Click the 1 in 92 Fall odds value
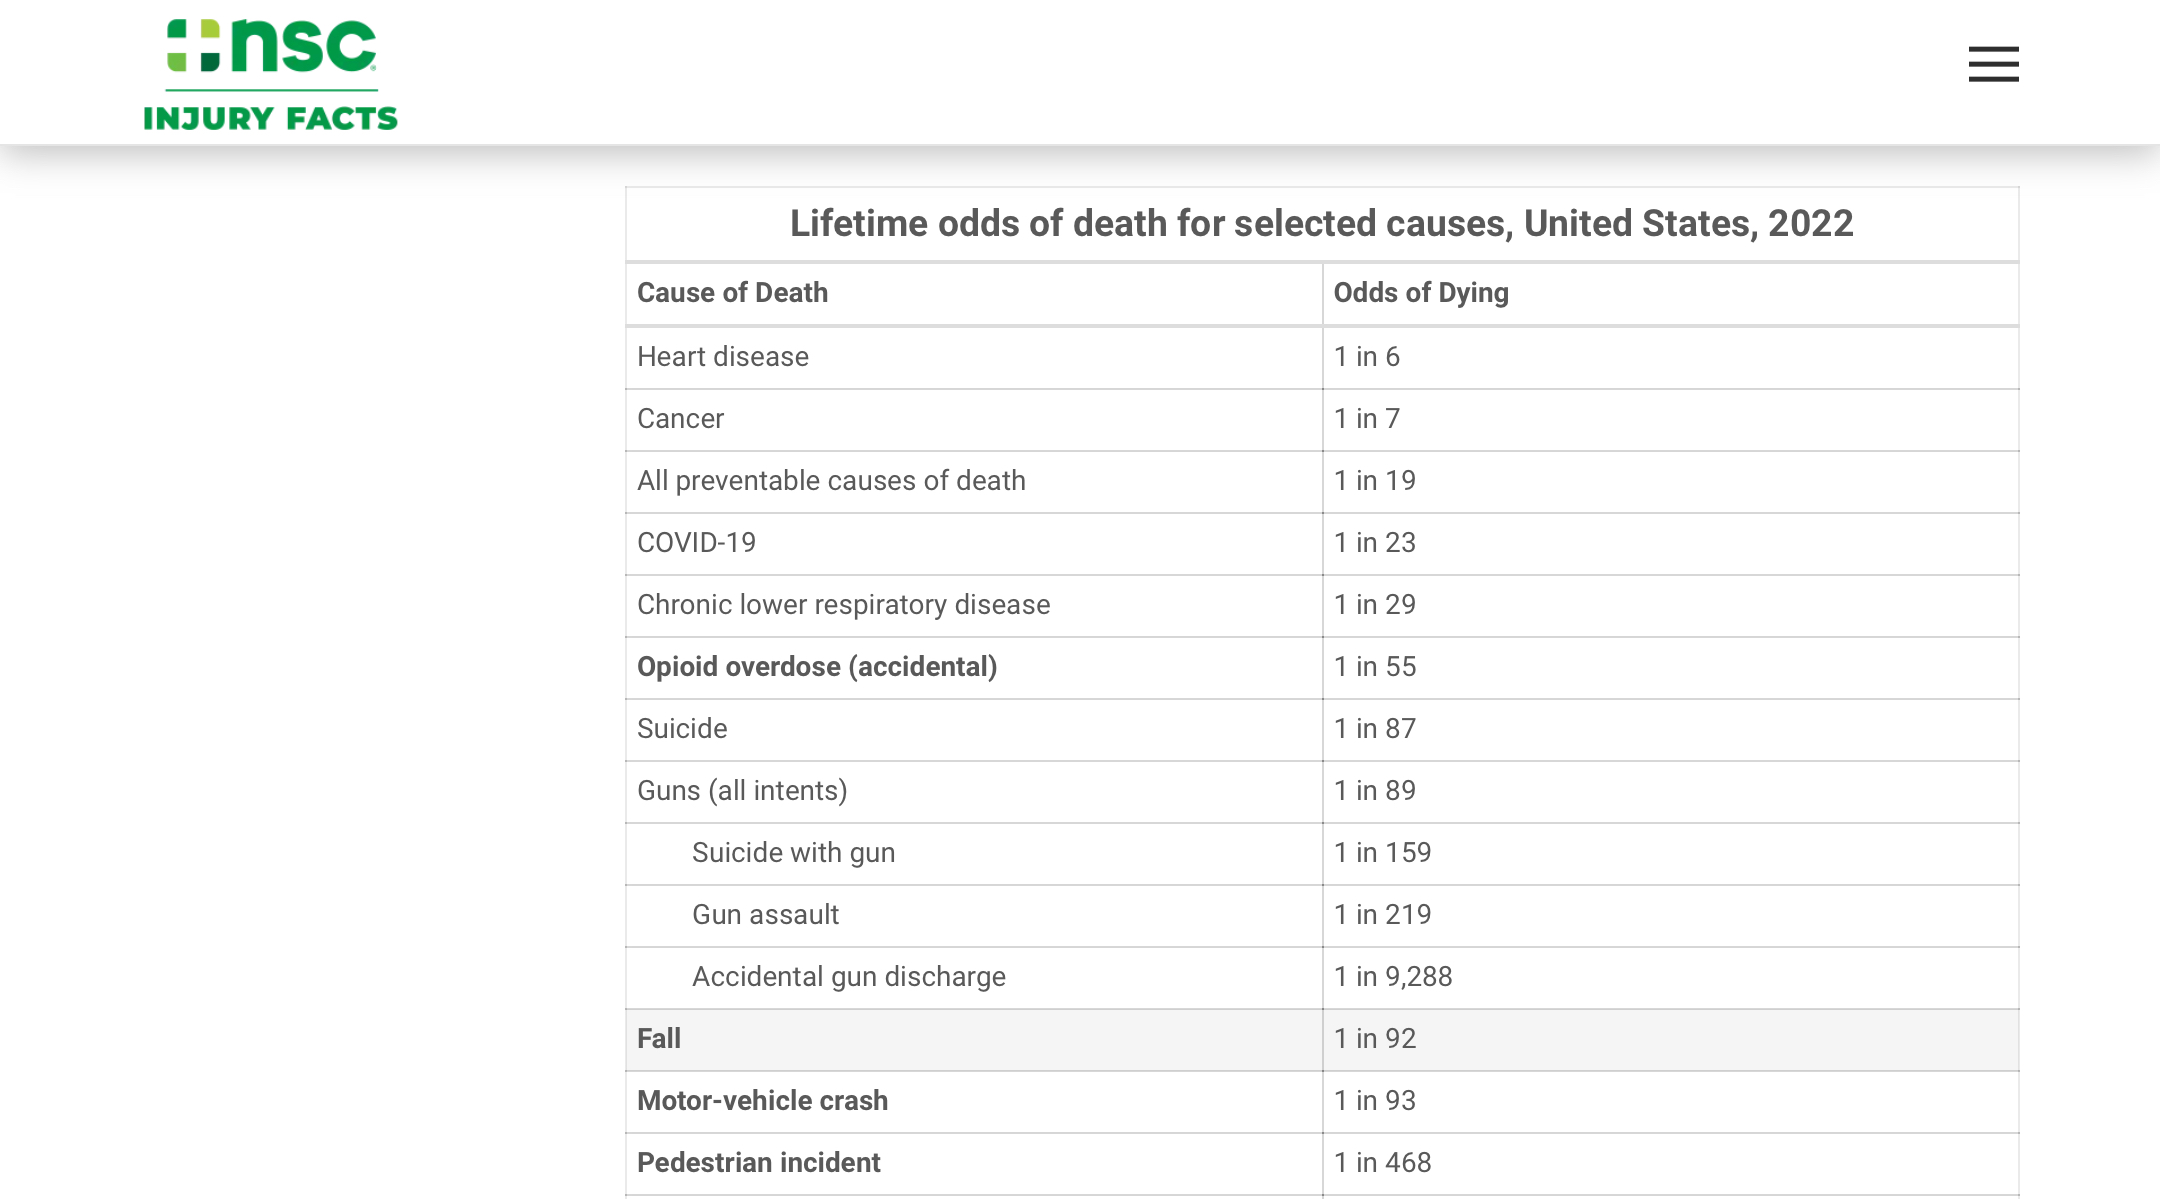This screenshot has width=2160, height=1199. point(1374,1039)
